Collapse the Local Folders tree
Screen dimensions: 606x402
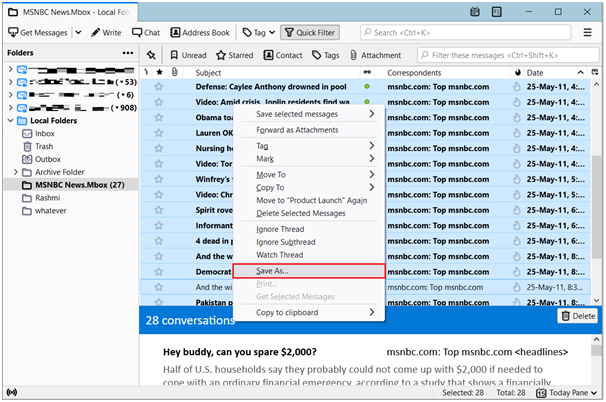[10, 121]
